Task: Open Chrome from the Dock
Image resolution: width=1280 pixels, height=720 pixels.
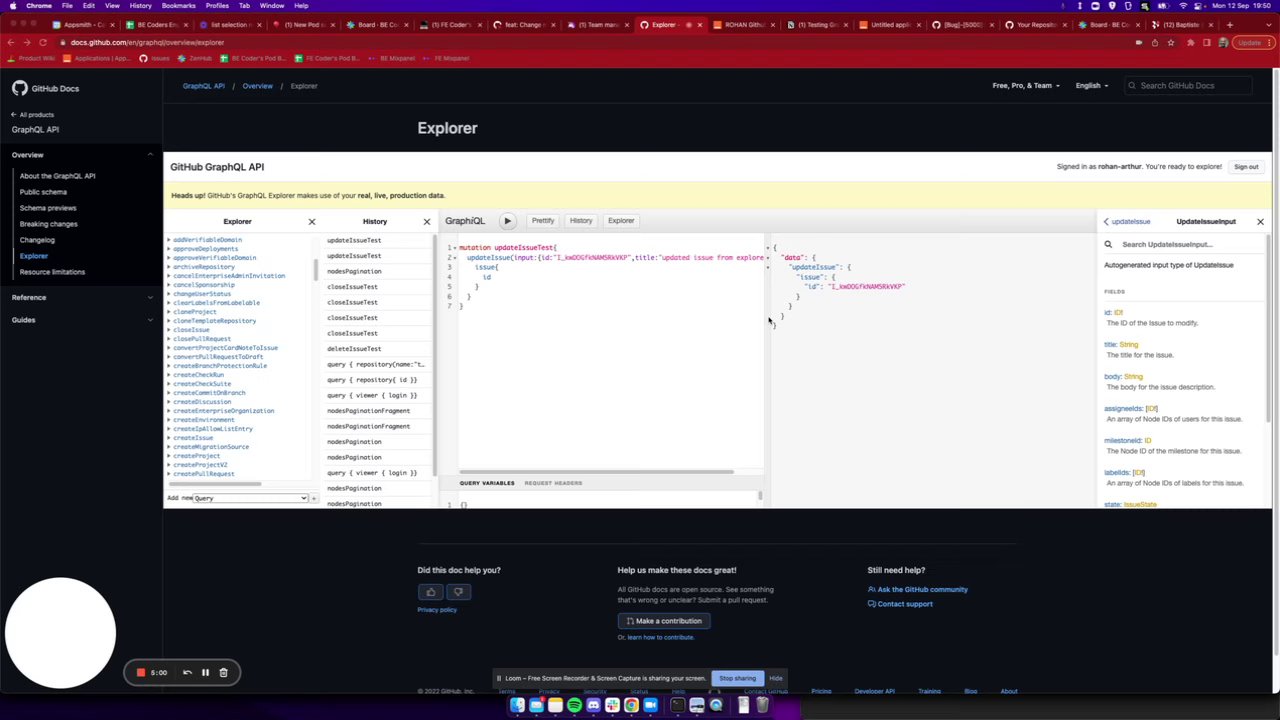Action: (631, 706)
